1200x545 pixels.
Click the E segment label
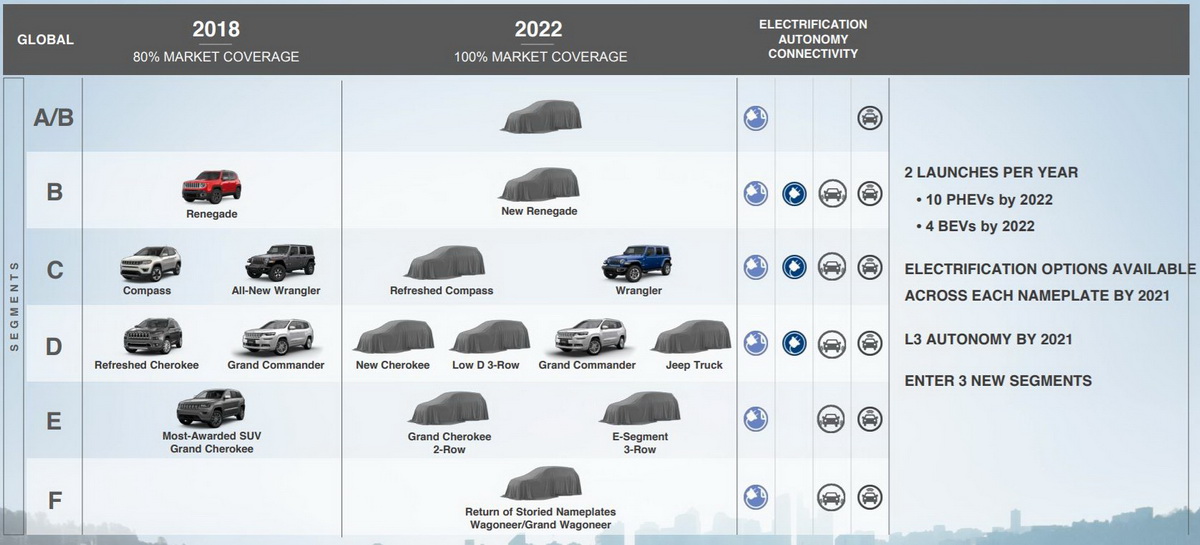[x=54, y=421]
